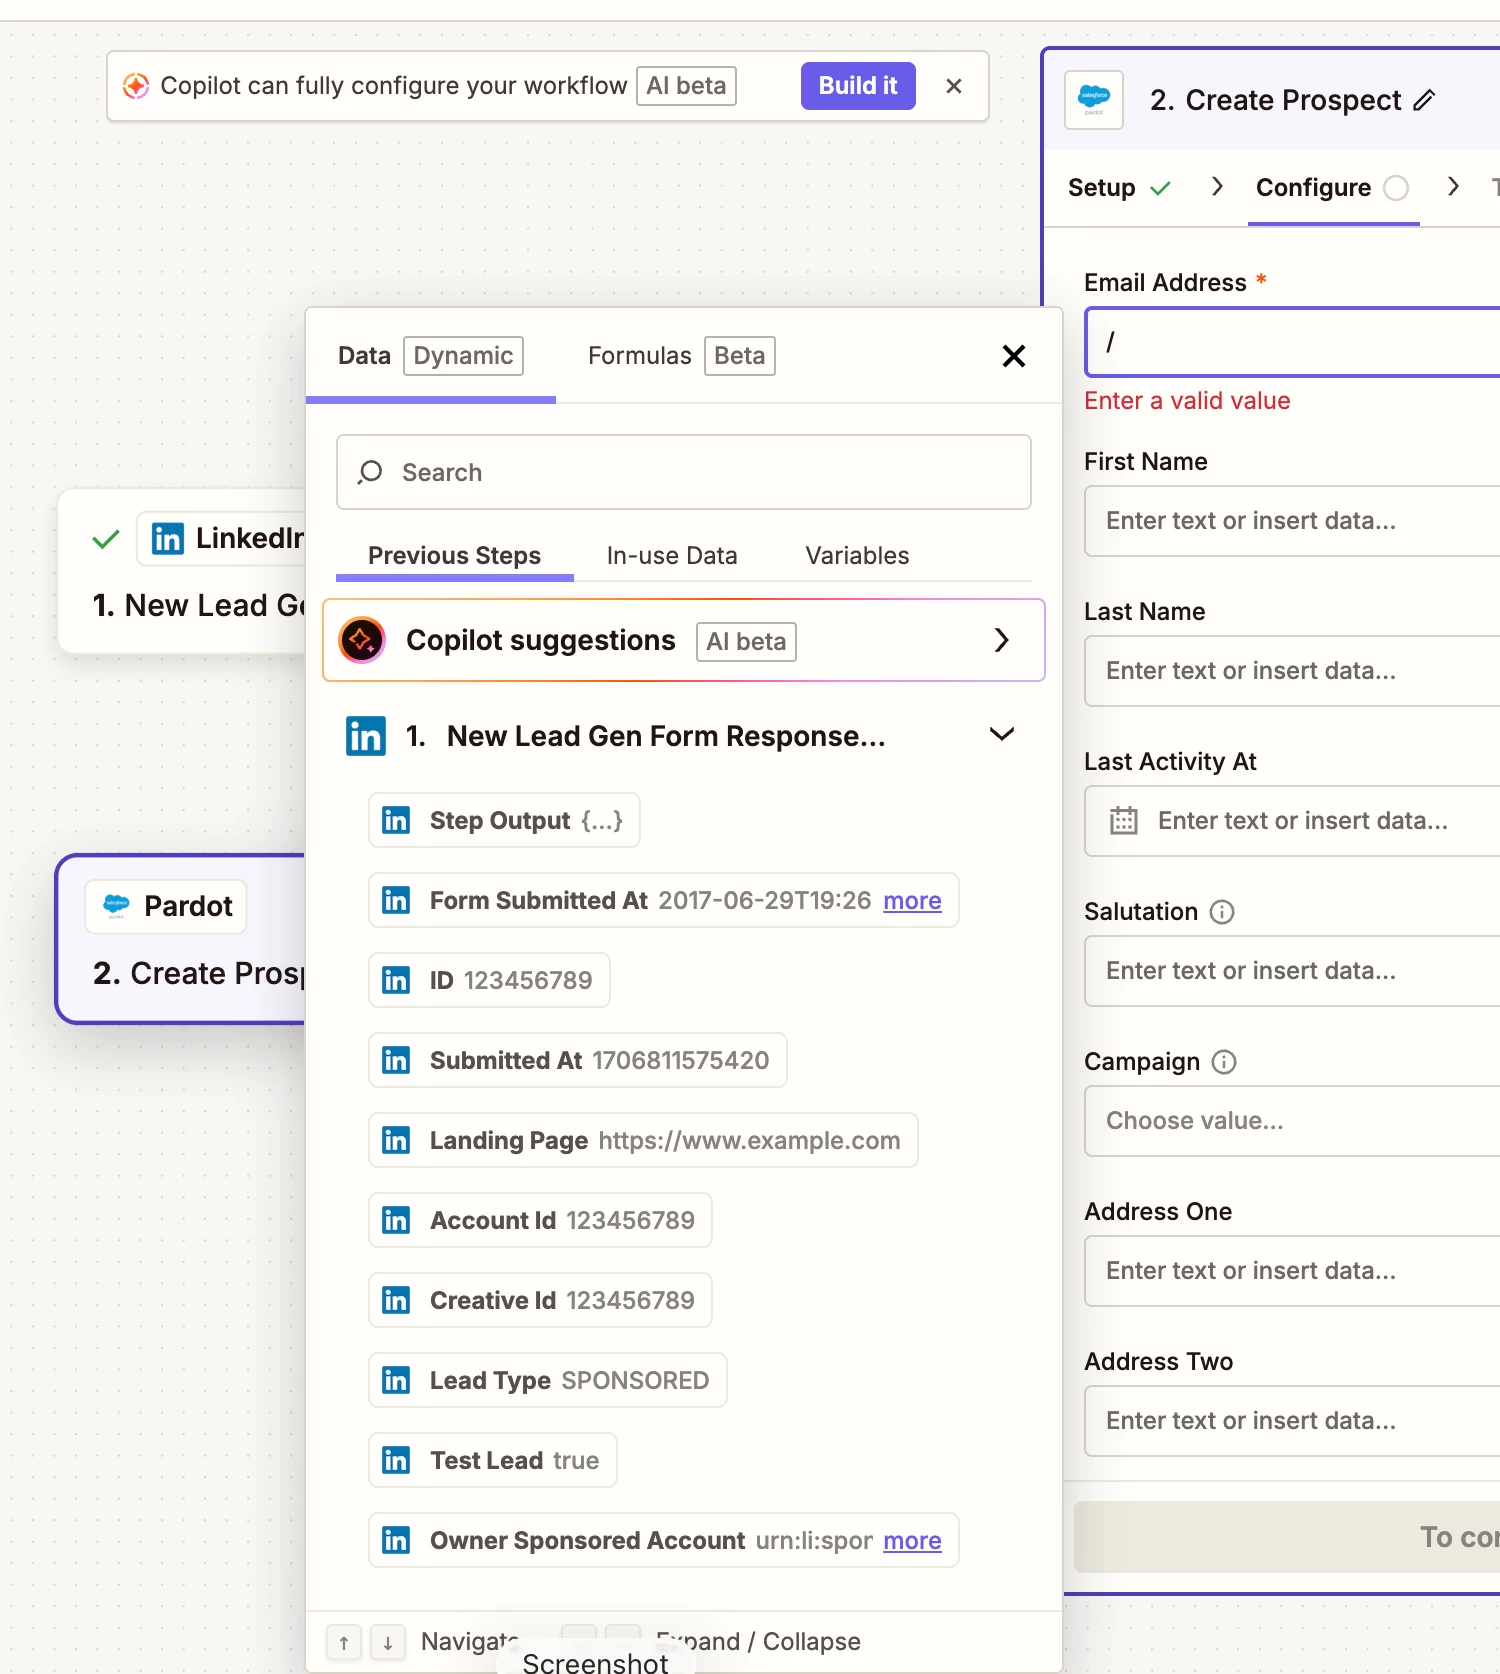The image size is (1500, 1674).
Task: Open the Campaign Choose value dropdown
Action: click(x=1292, y=1121)
